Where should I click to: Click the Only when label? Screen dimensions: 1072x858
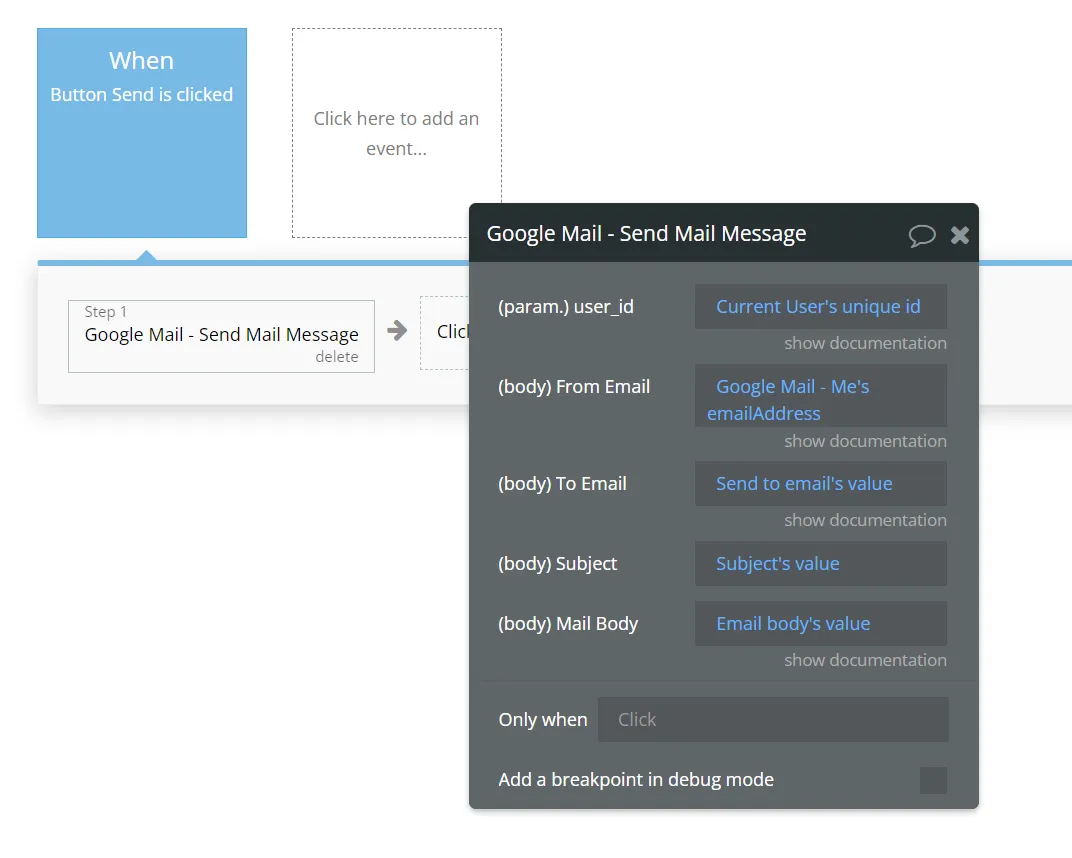(543, 719)
